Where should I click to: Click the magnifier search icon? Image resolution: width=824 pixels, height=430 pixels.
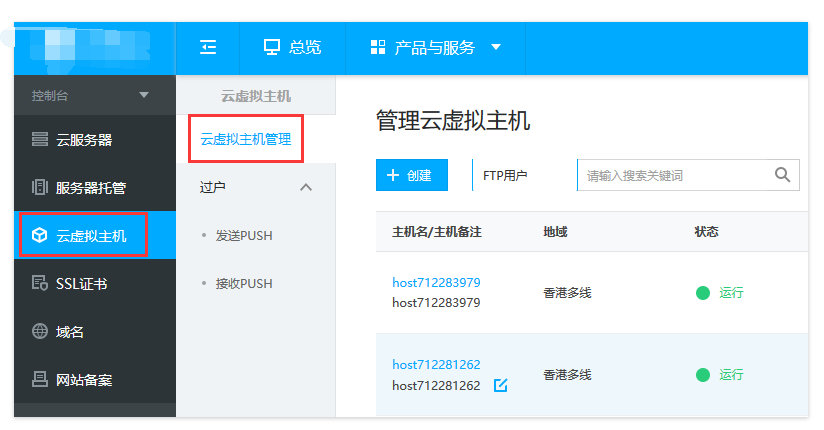click(x=783, y=175)
